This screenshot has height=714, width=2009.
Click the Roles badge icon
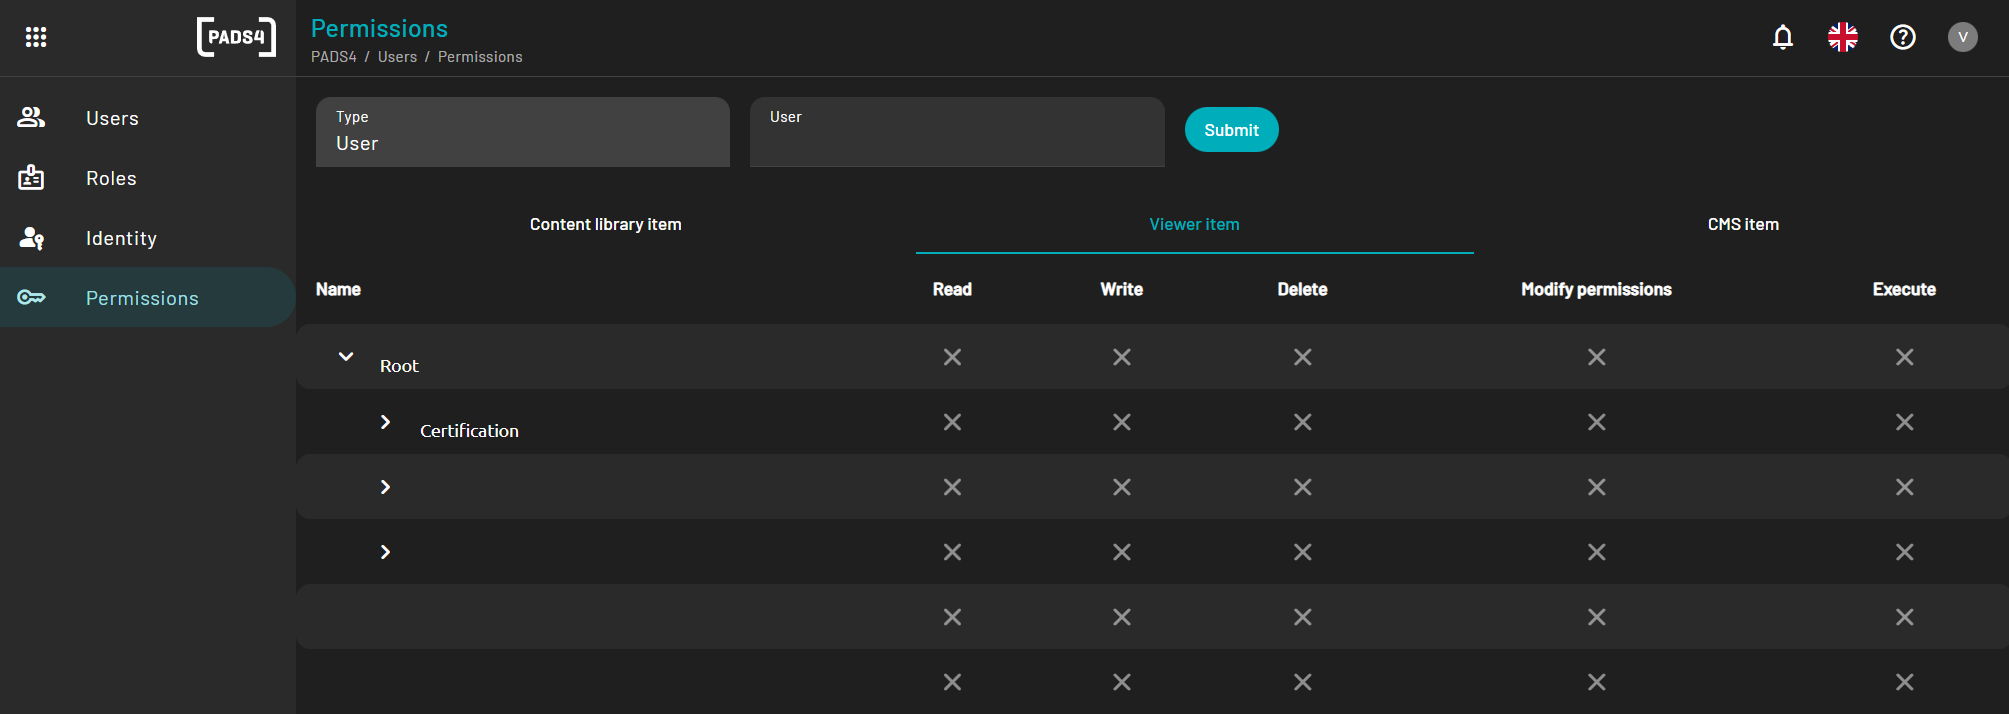click(31, 177)
